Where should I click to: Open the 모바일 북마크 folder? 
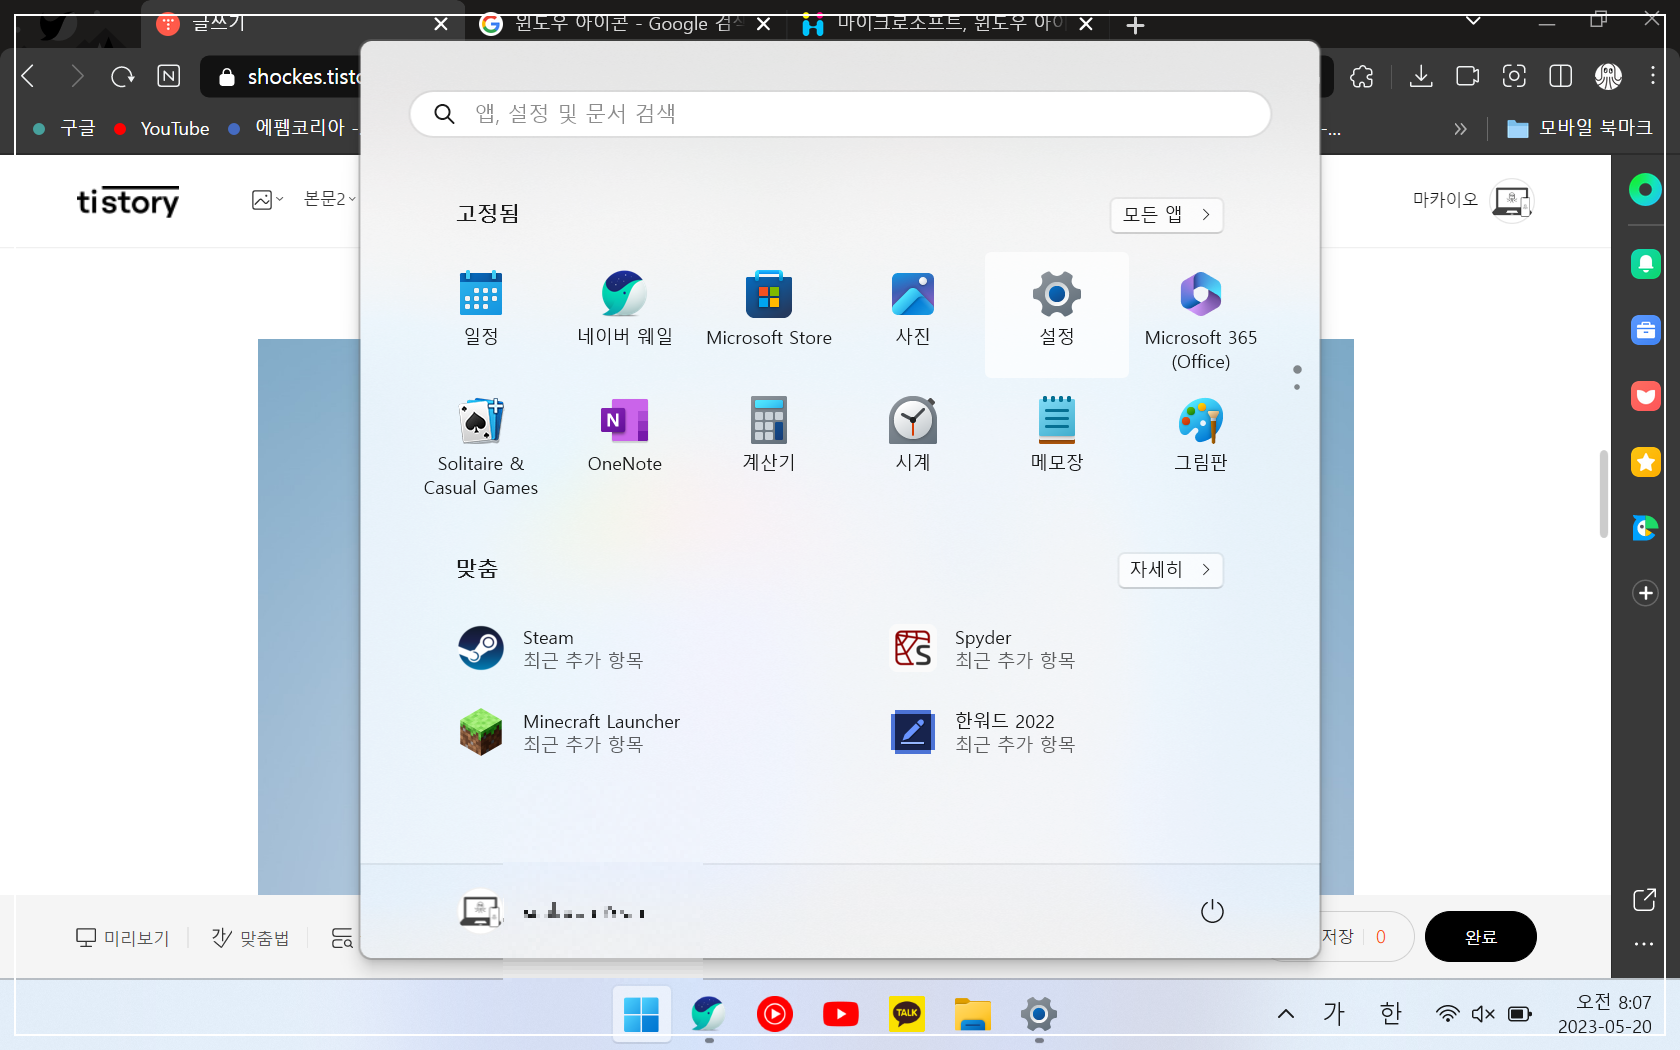(1580, 128)
